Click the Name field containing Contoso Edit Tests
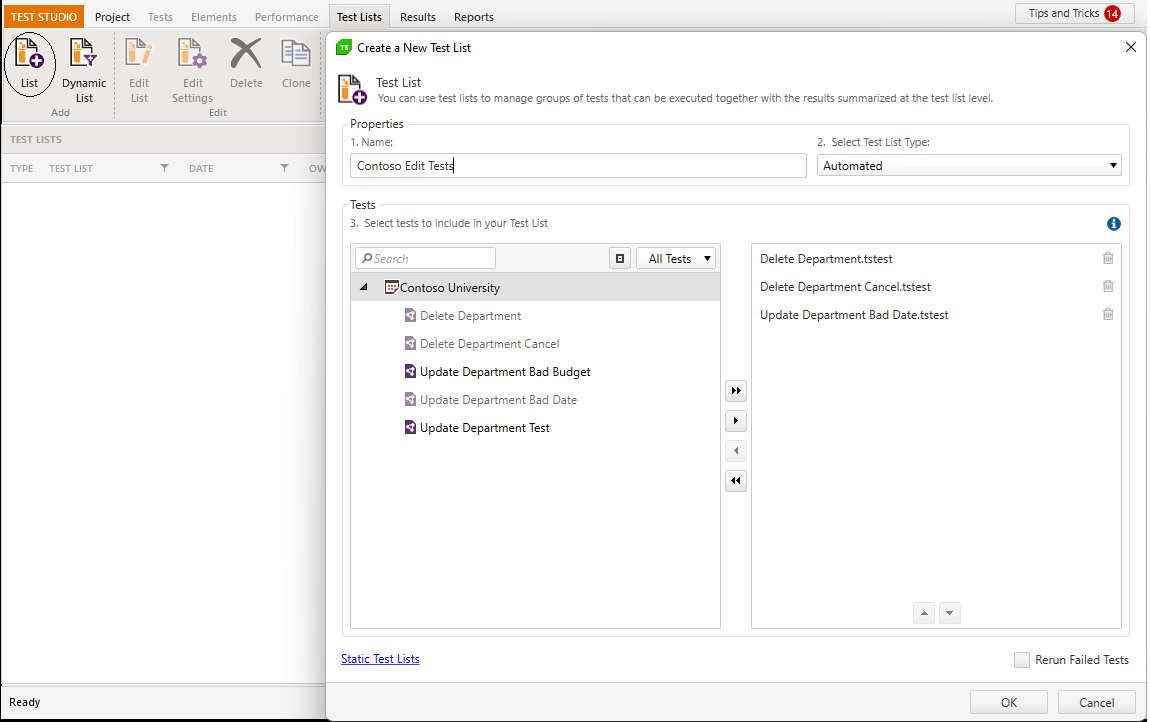This screenshot has width=1150, height=722. [x=578, y=165]
